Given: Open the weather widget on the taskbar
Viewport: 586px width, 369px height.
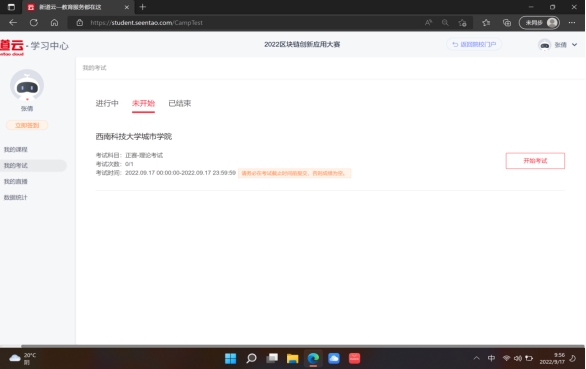Looking at the screenshot, I should (22, 358).
